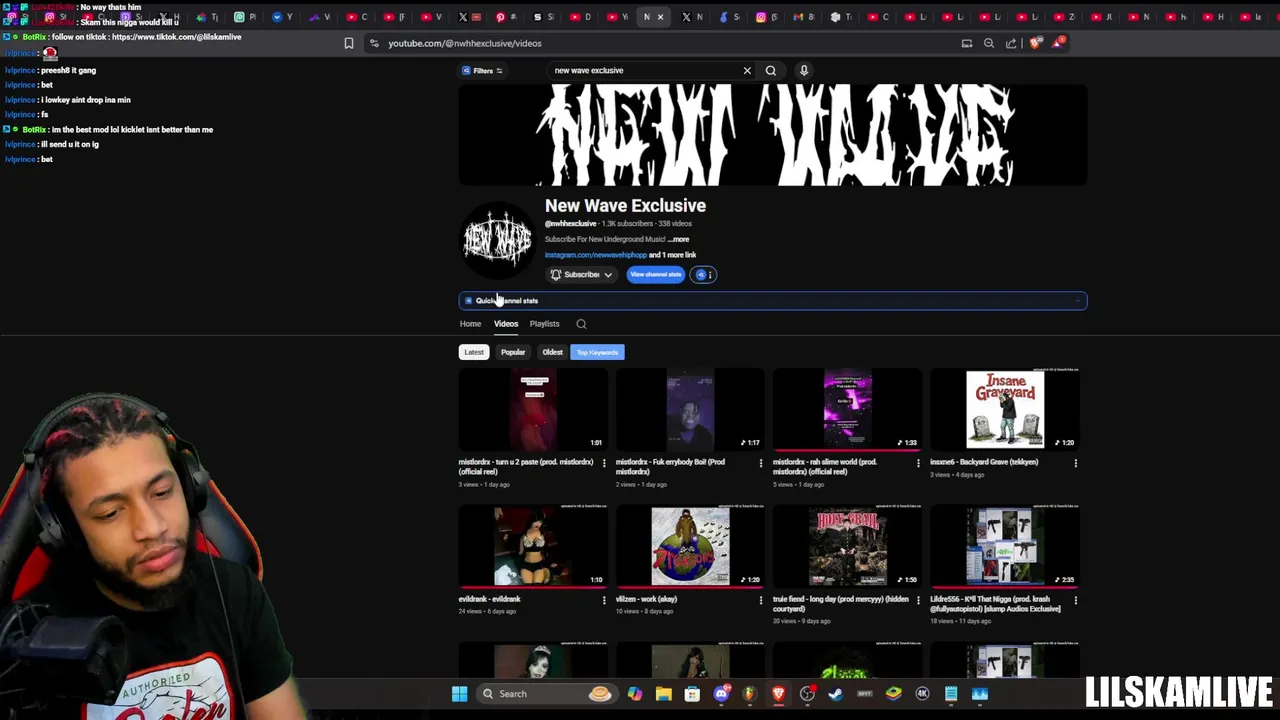The height and width of the screenshot is (720, 1280).
Task: Expand the Quick channel stats bar
Action: click(x=773, y=301)
